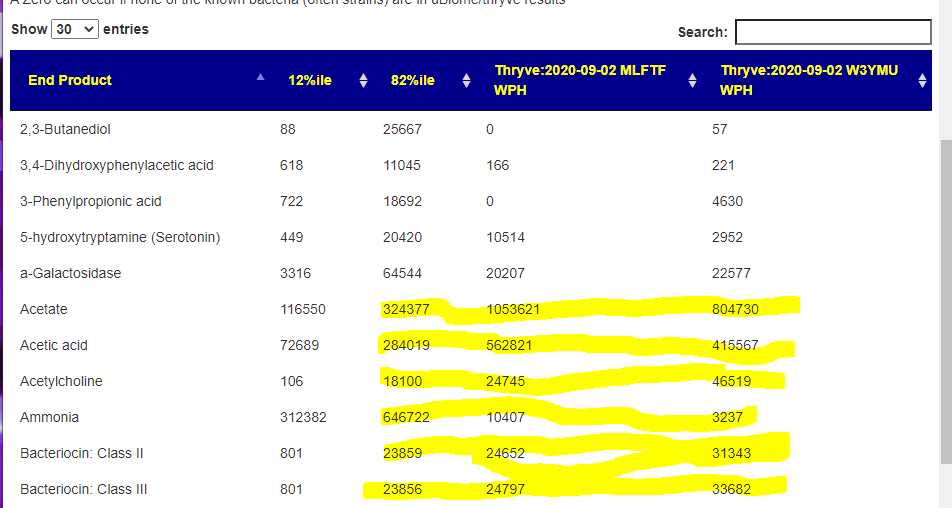Select the 5-hydroxytryptamine (Serotonin) row
This screenshot has height=508, width=952.
tap(120, 237)
